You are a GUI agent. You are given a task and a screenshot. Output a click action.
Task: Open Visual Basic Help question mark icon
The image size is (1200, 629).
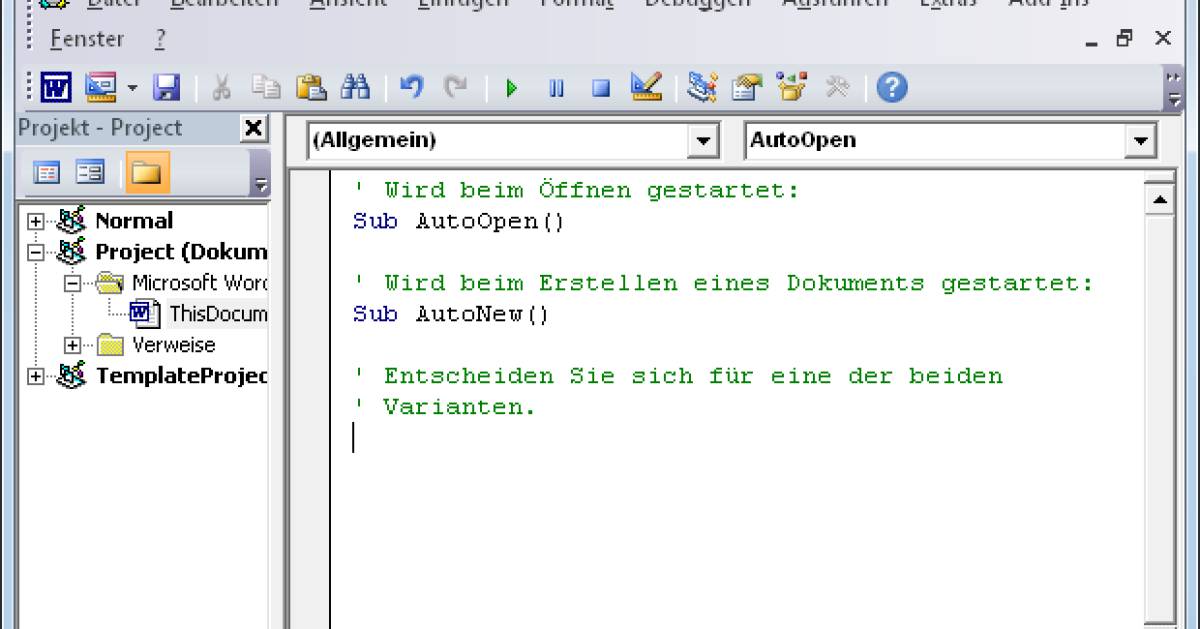click(891, 89)
